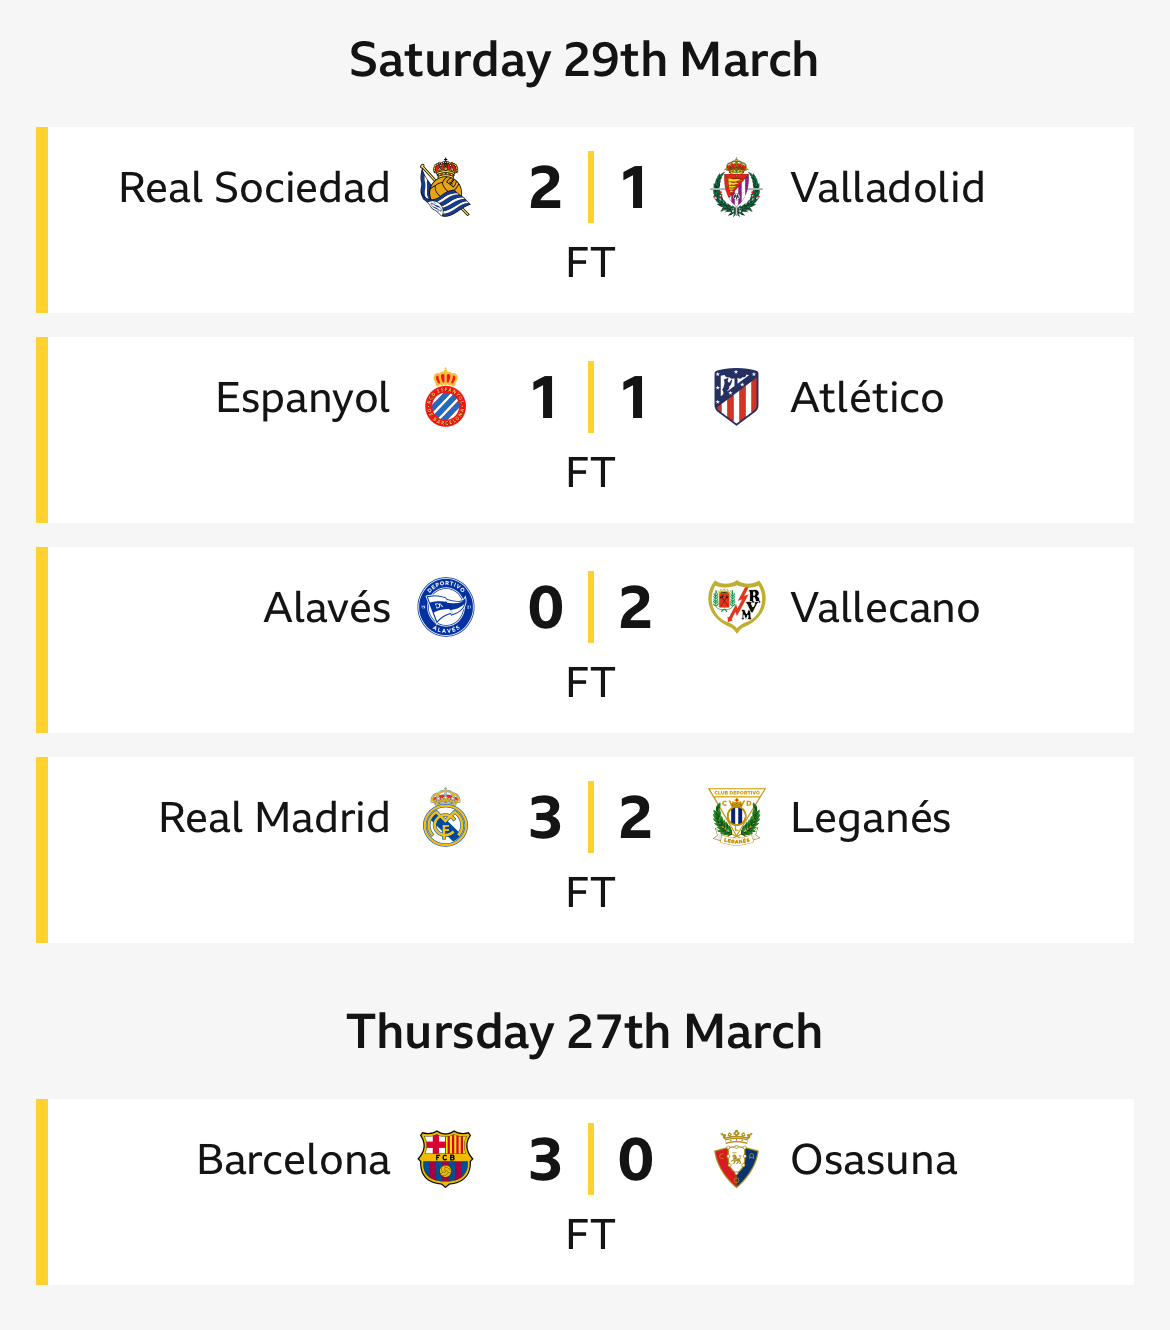Image resolution: width=1170 pixels, height=1330 pixels.
Task: Click the Atlético Madrid crest
Action: (x=736, y=398)
